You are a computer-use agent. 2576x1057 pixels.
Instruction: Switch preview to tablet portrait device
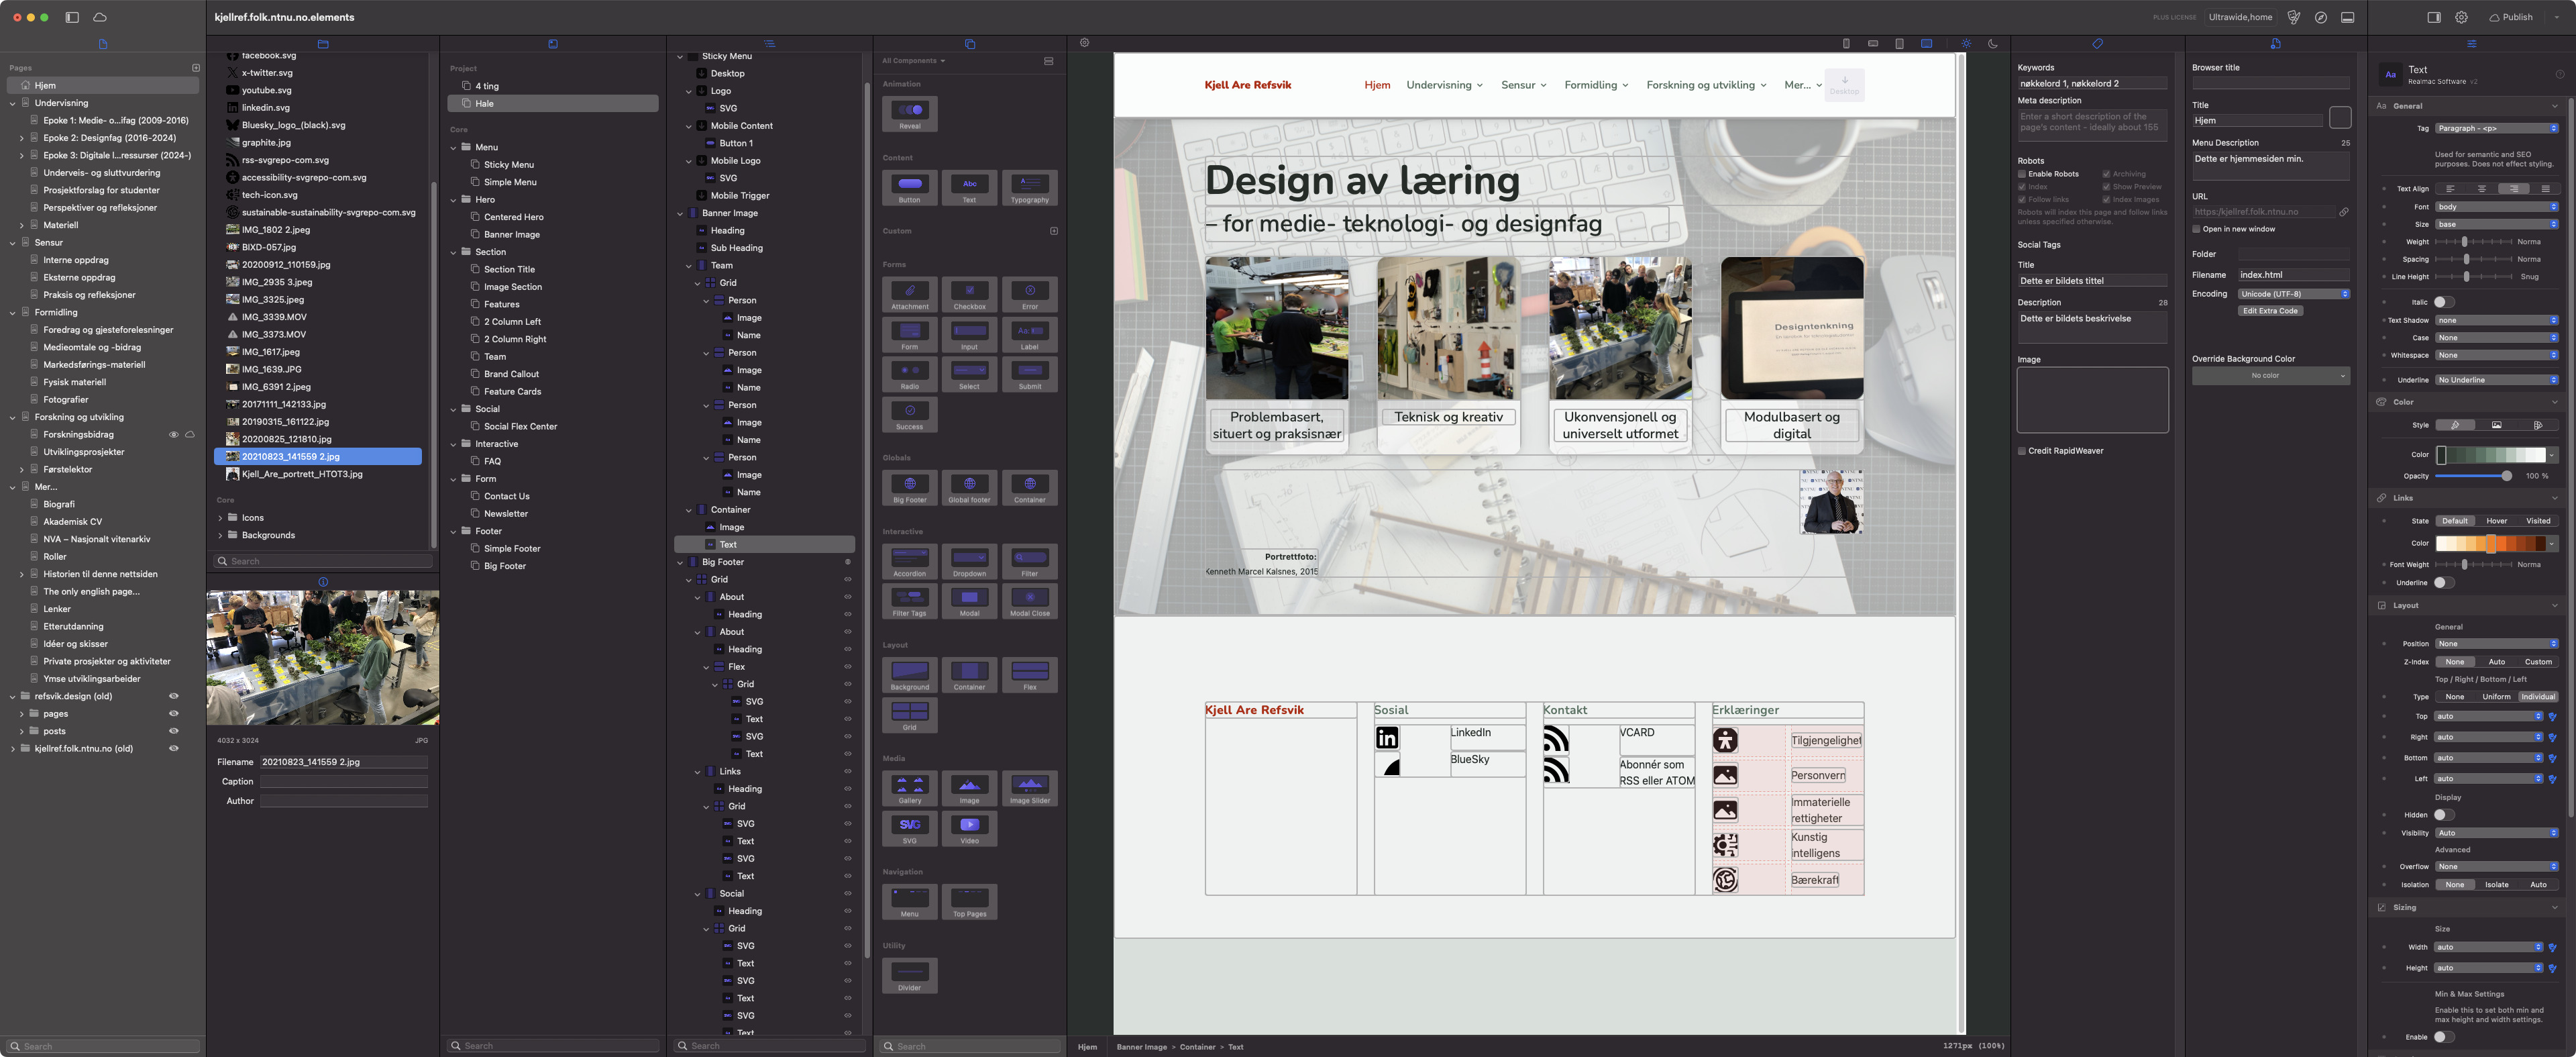click(x=1899, y=44)
